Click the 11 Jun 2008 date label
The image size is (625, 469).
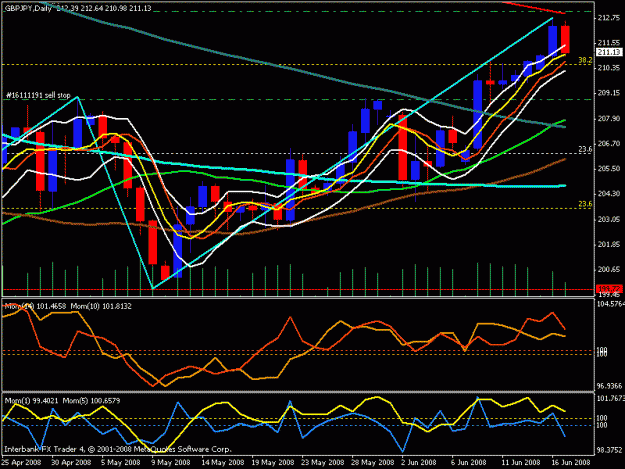point(521,462)
